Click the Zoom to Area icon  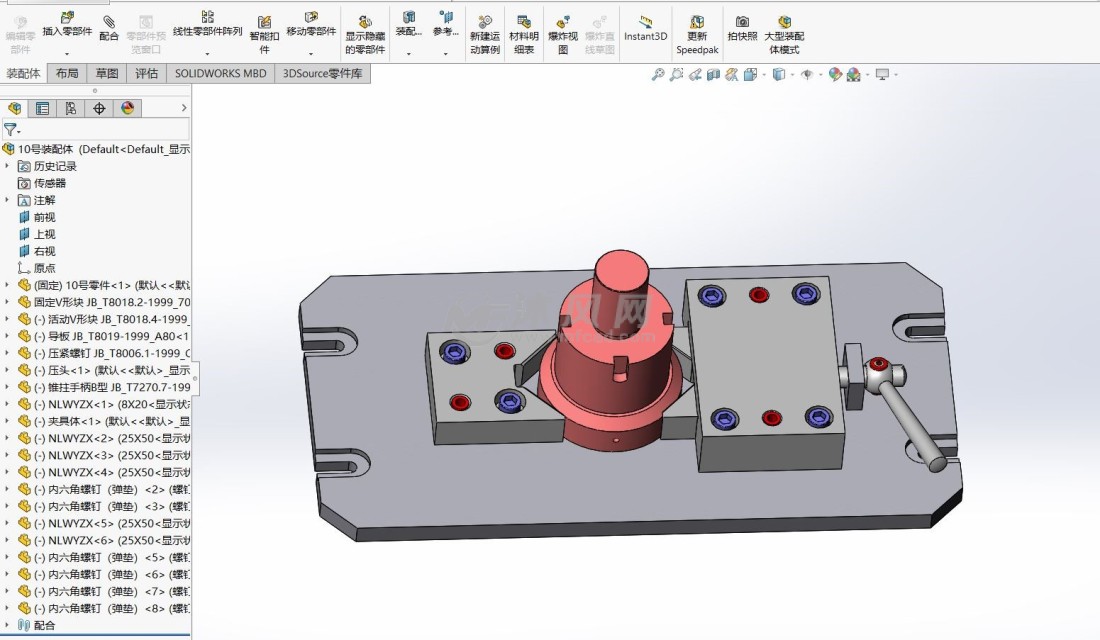point(676,74)
